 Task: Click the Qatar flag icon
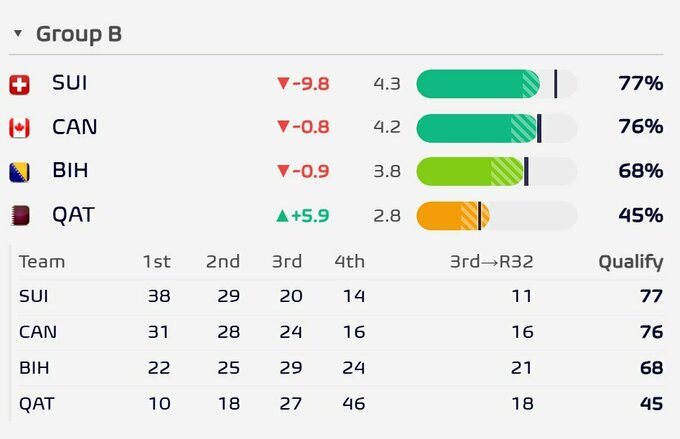click(x=20, y=216)
